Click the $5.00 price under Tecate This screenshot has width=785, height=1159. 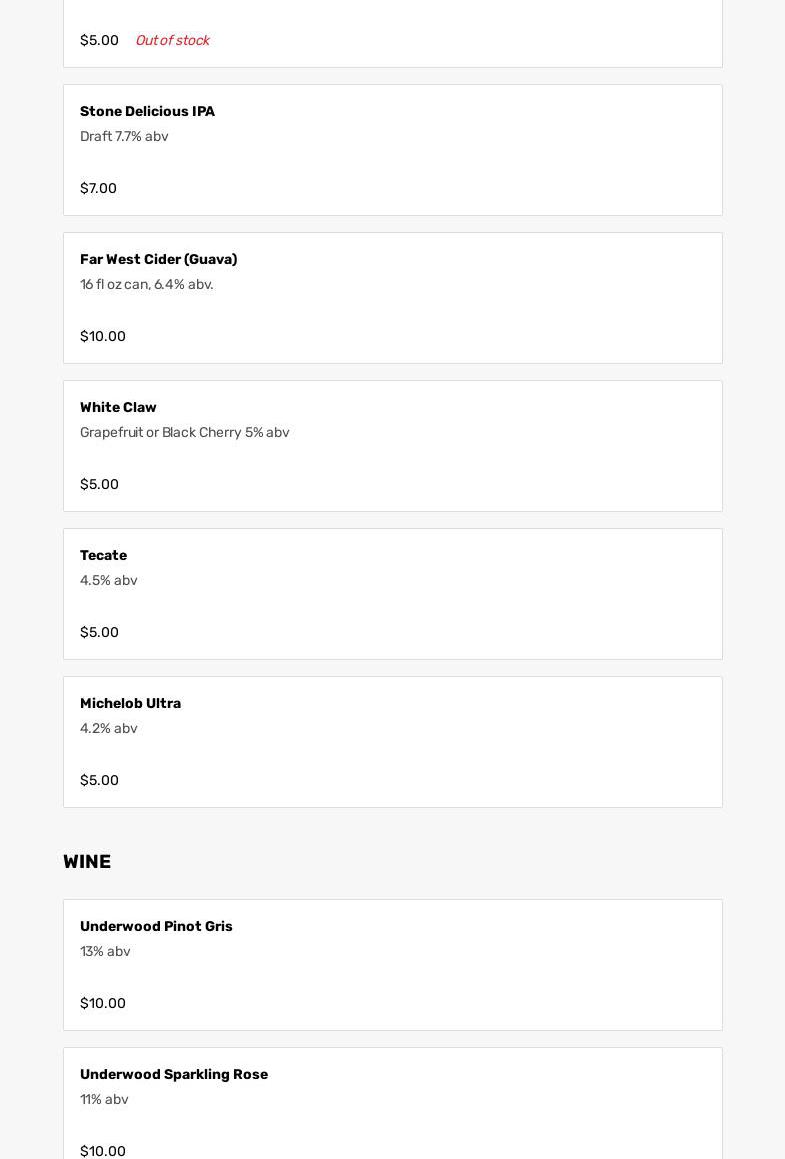point(99,632)
